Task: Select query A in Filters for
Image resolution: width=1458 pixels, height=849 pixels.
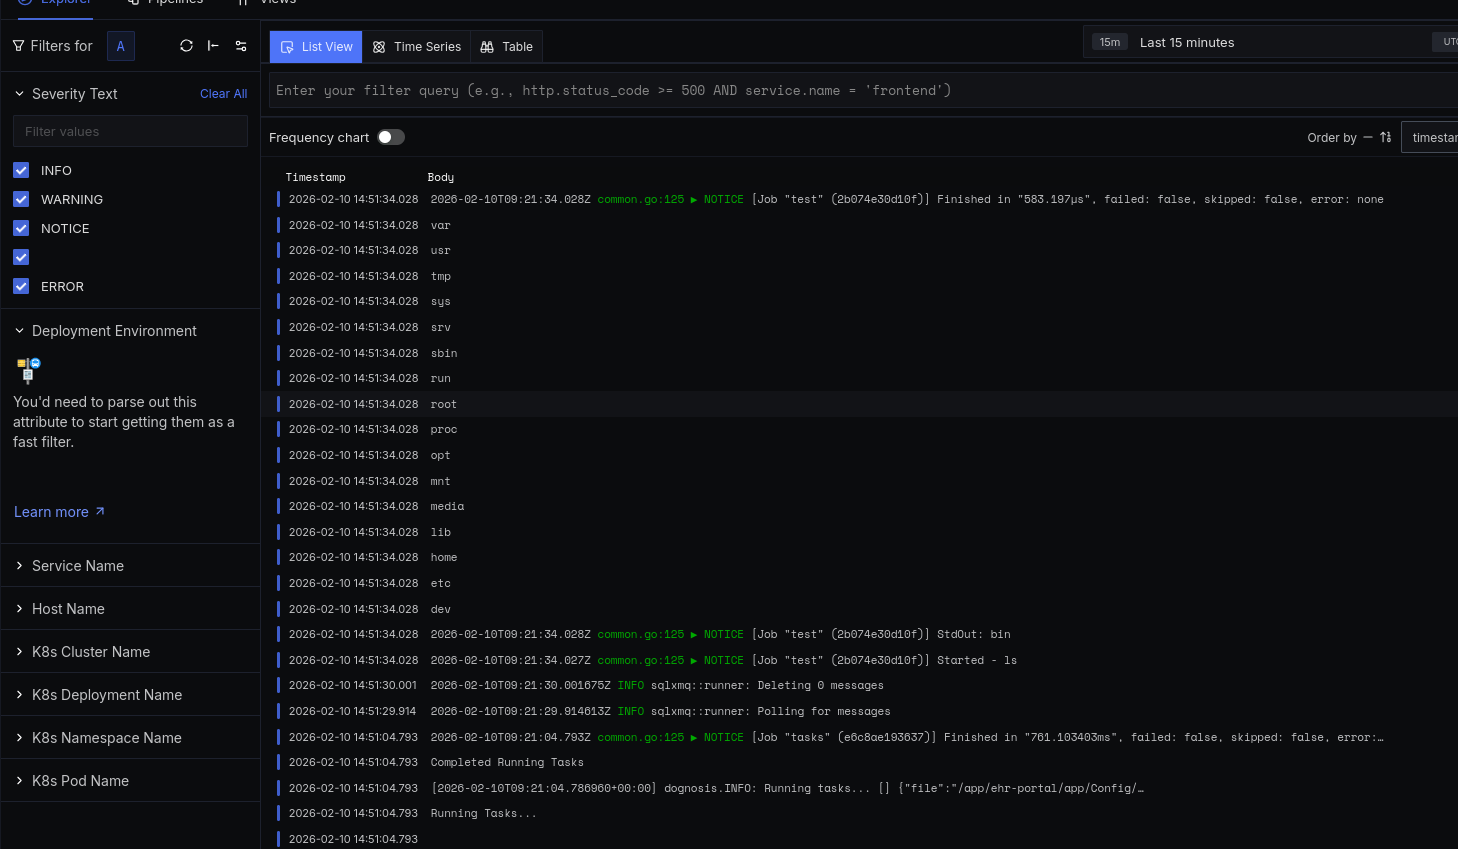Action: [121, 46]
